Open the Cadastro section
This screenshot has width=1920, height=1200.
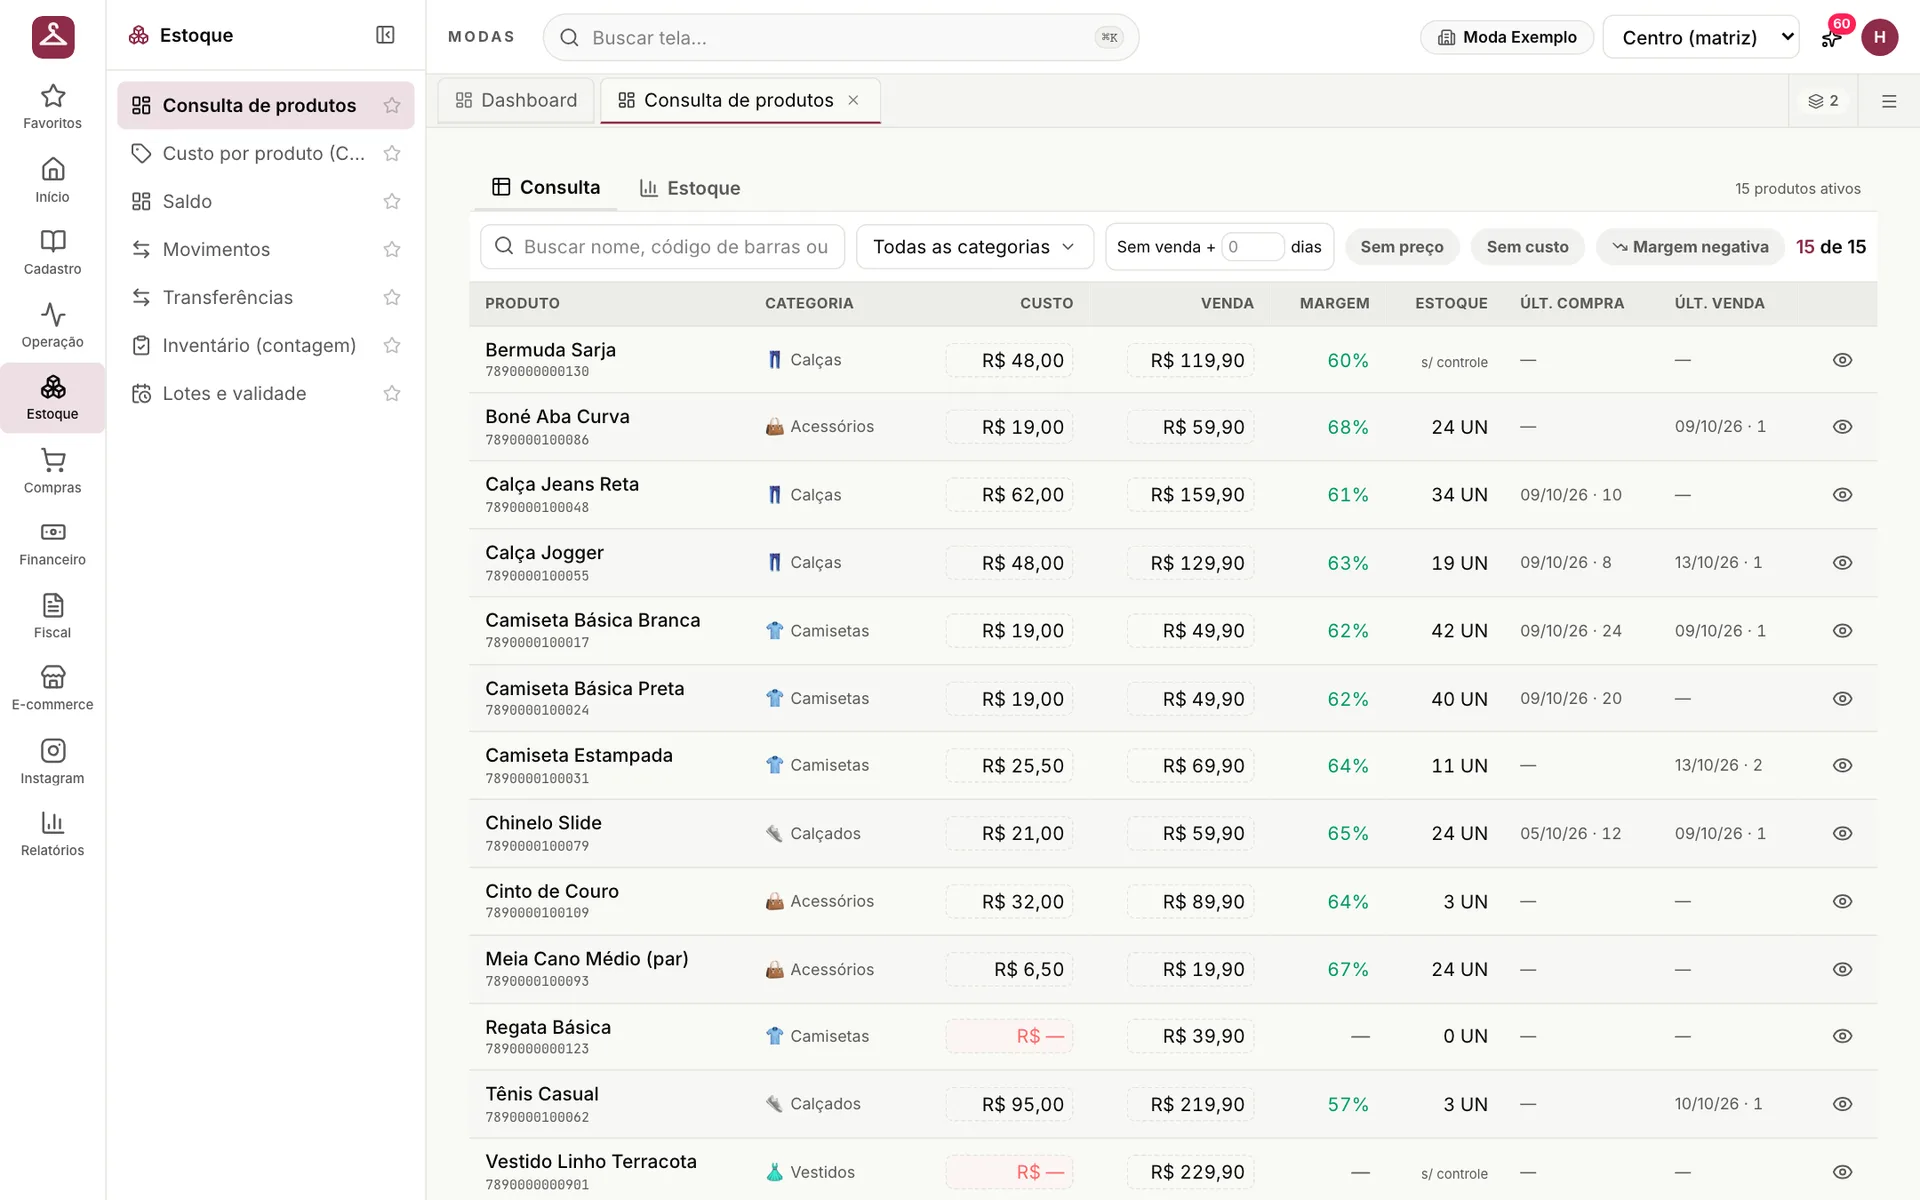point(52,253)
